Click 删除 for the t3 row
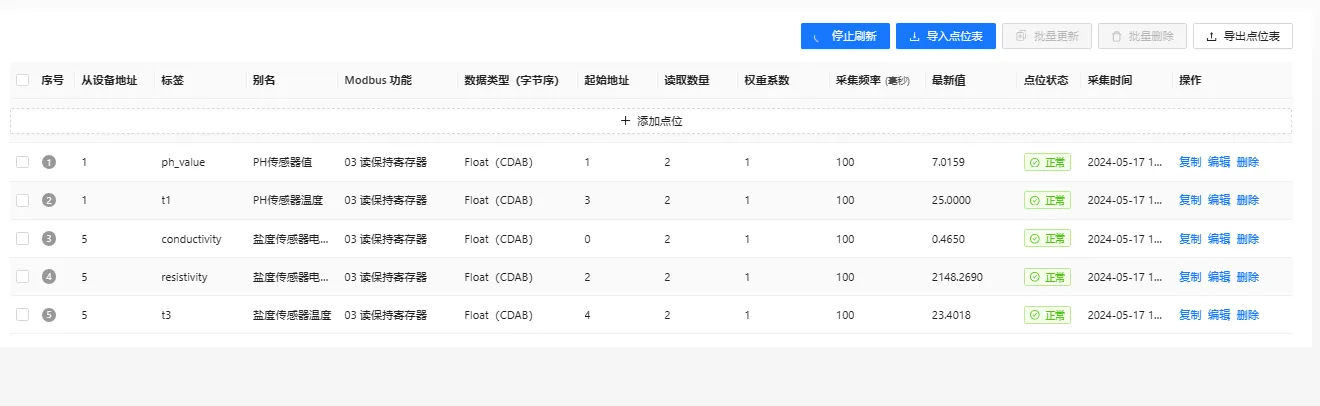 pyautogui.click(x=1248, y=315)
